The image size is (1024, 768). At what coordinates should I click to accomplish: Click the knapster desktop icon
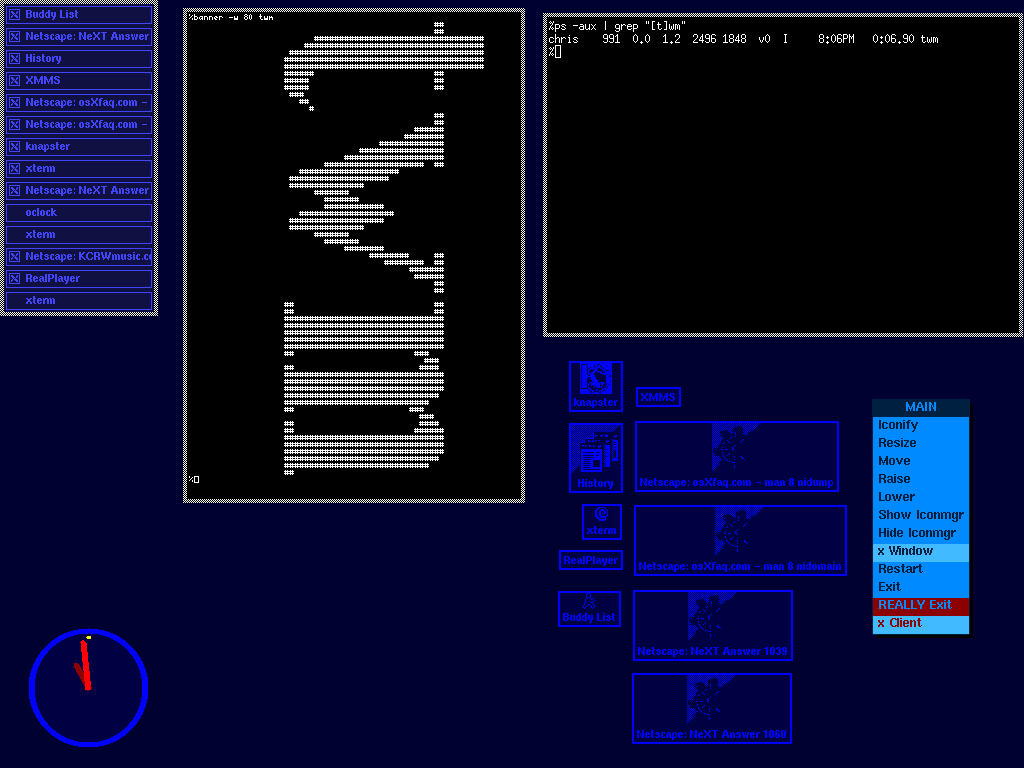pos(596,386)
